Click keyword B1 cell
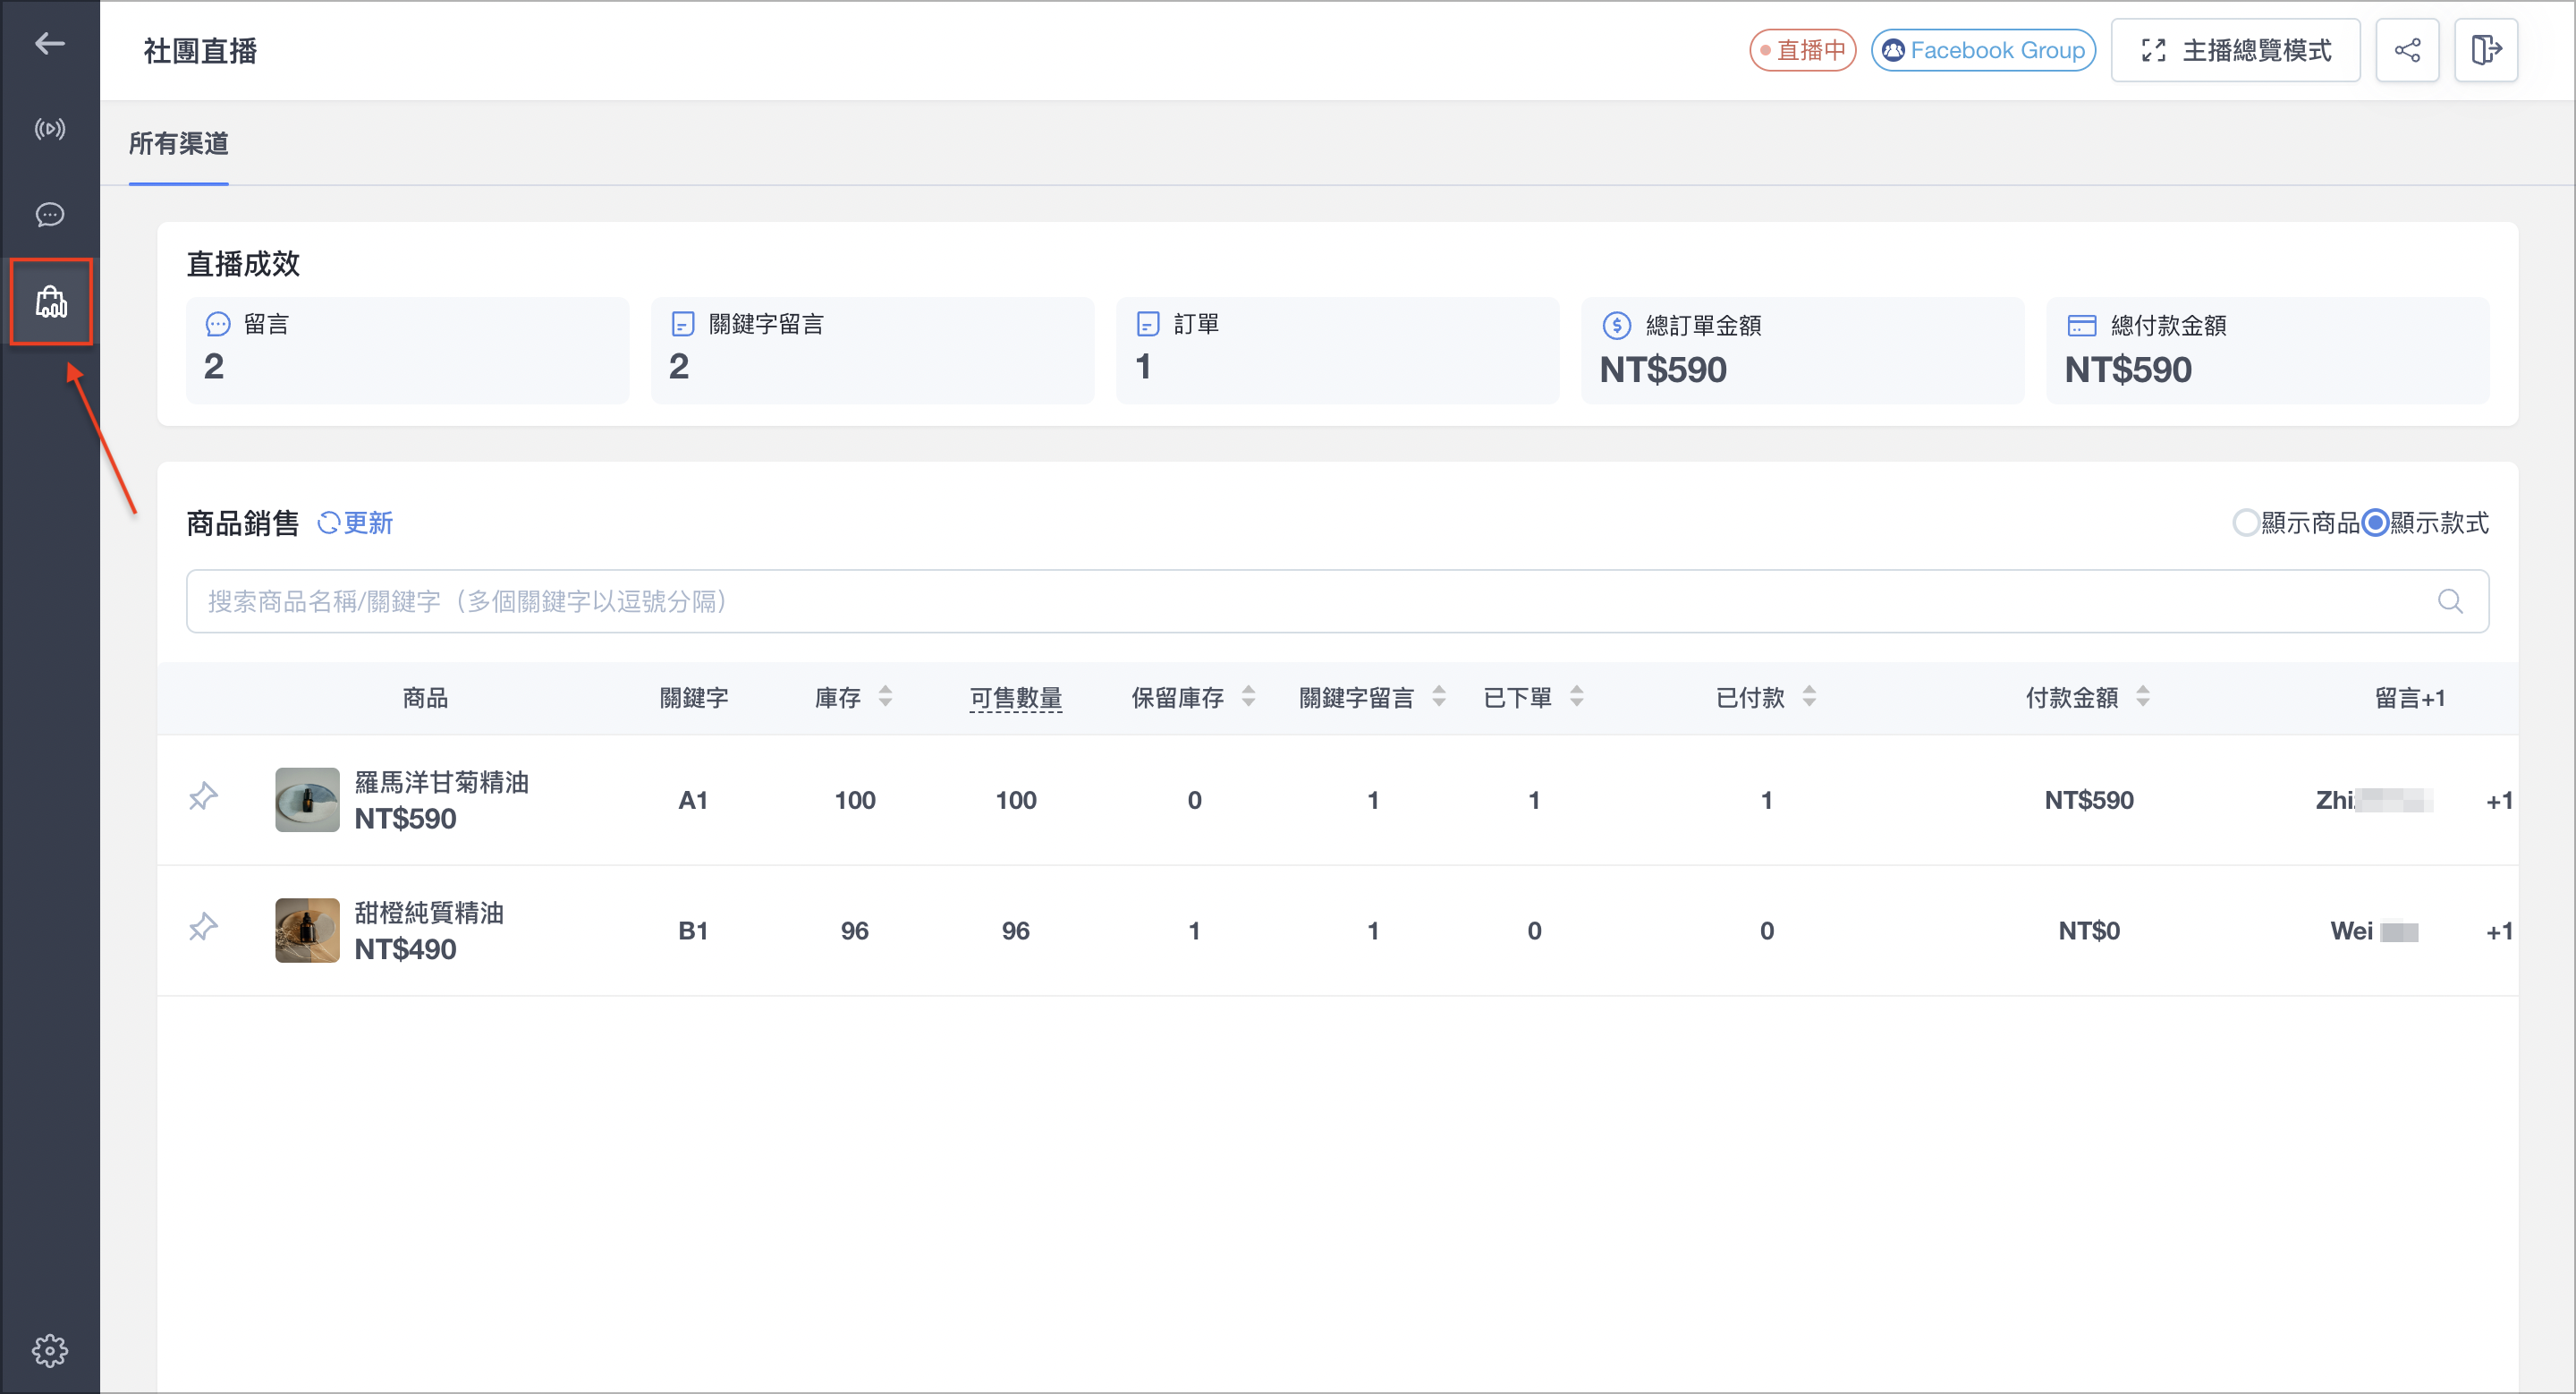The width and height of the screenshot is (2576, 1394). pos(693,931)
